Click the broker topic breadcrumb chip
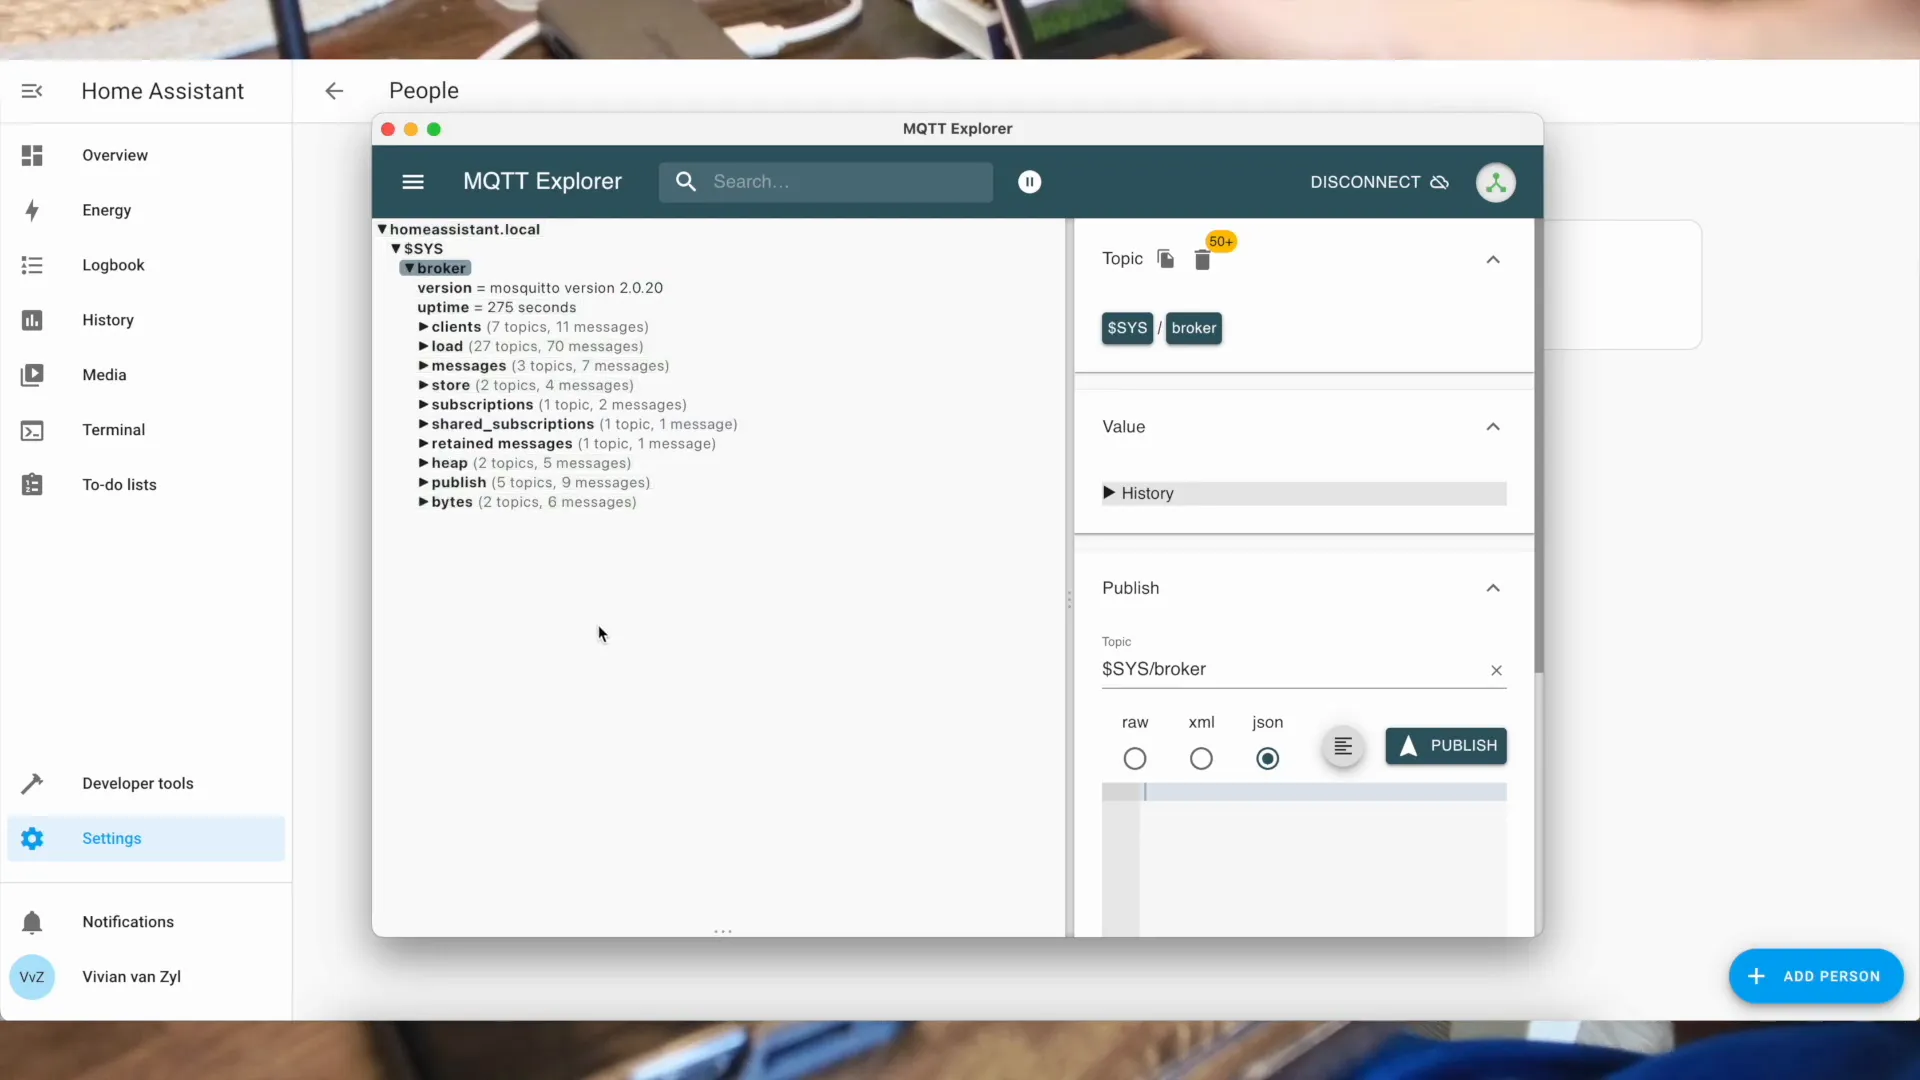 (x=1194, y=328)
